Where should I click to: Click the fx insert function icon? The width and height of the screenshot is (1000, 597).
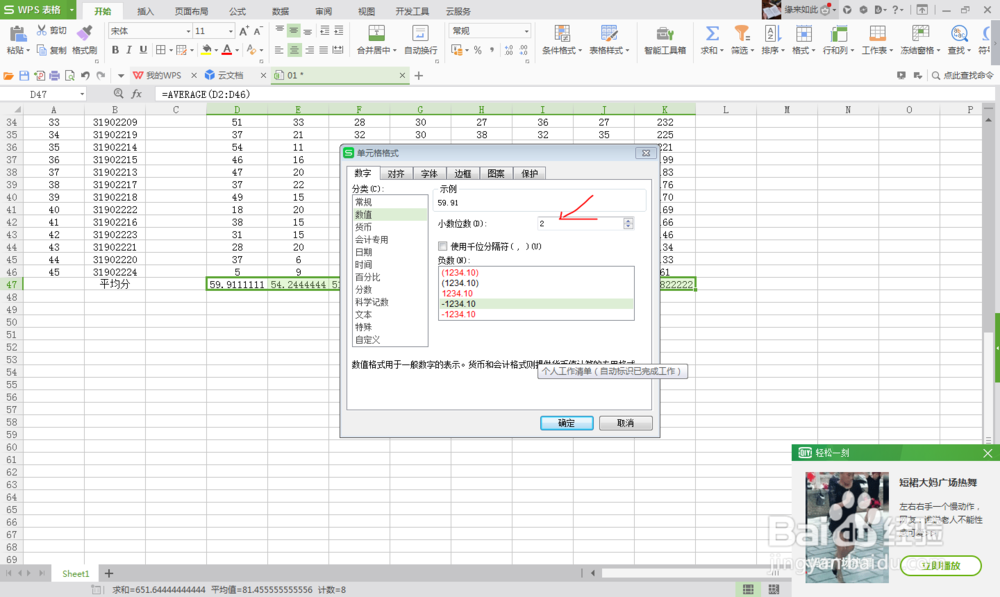tap(136, 94)
